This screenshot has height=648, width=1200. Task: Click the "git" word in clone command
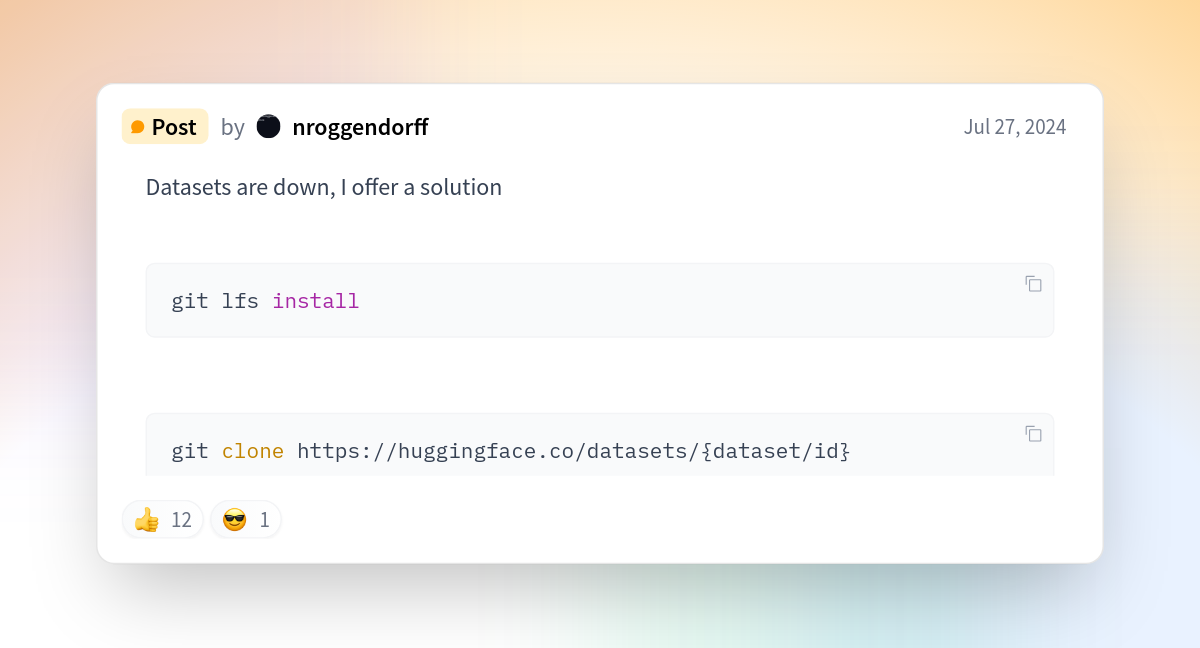click(x=190, y=451)
